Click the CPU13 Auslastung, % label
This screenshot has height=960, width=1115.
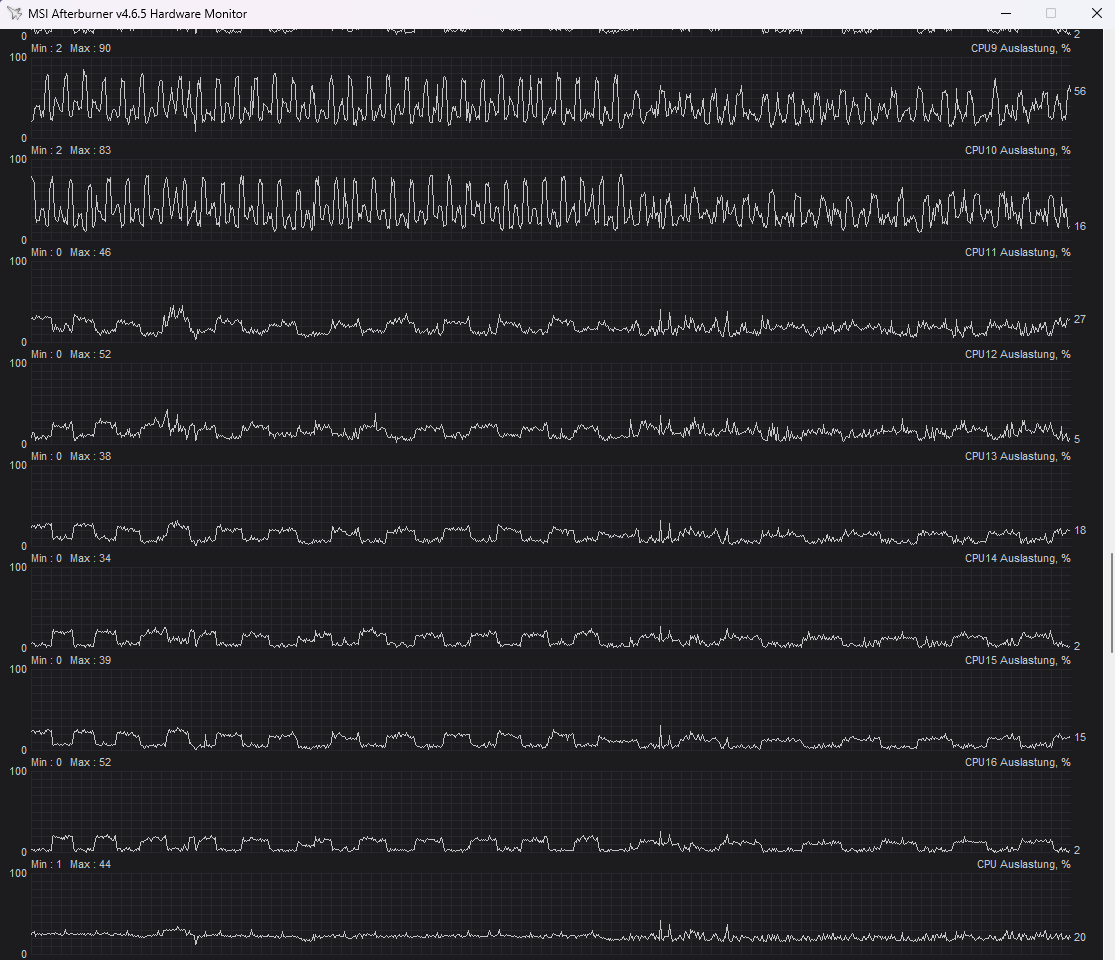pyautogui.click(x=1018, y=456)
